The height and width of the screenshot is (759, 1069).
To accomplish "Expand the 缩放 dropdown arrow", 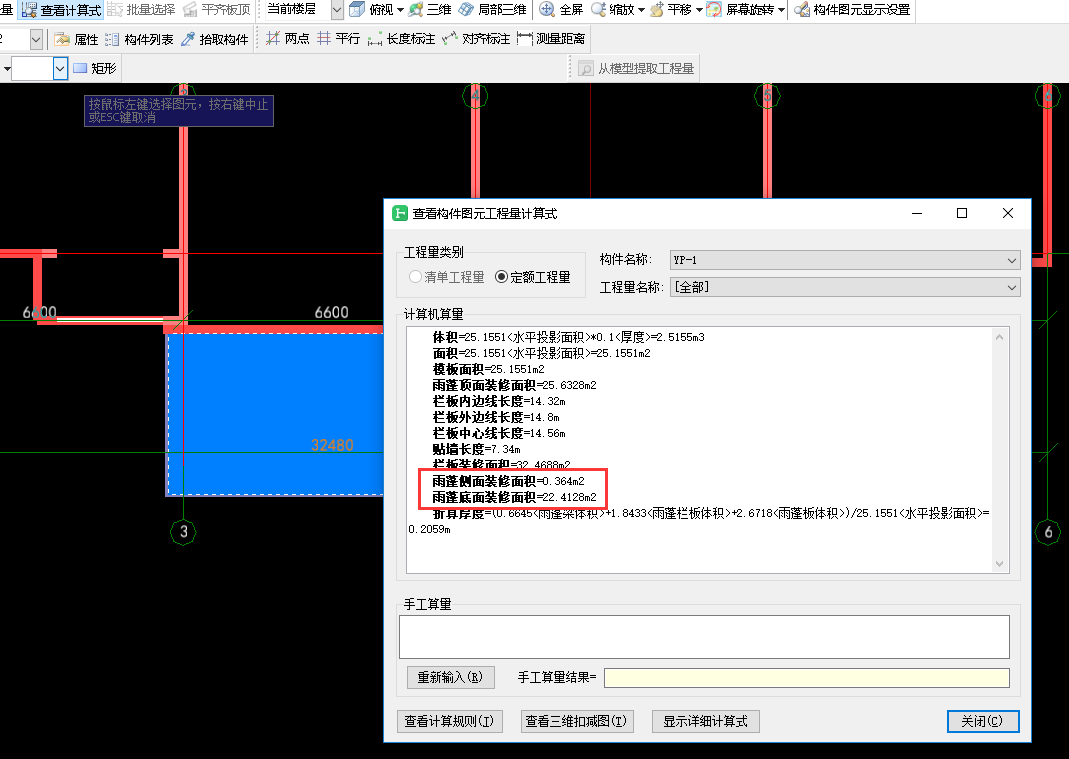I will (x=641, y=10).
